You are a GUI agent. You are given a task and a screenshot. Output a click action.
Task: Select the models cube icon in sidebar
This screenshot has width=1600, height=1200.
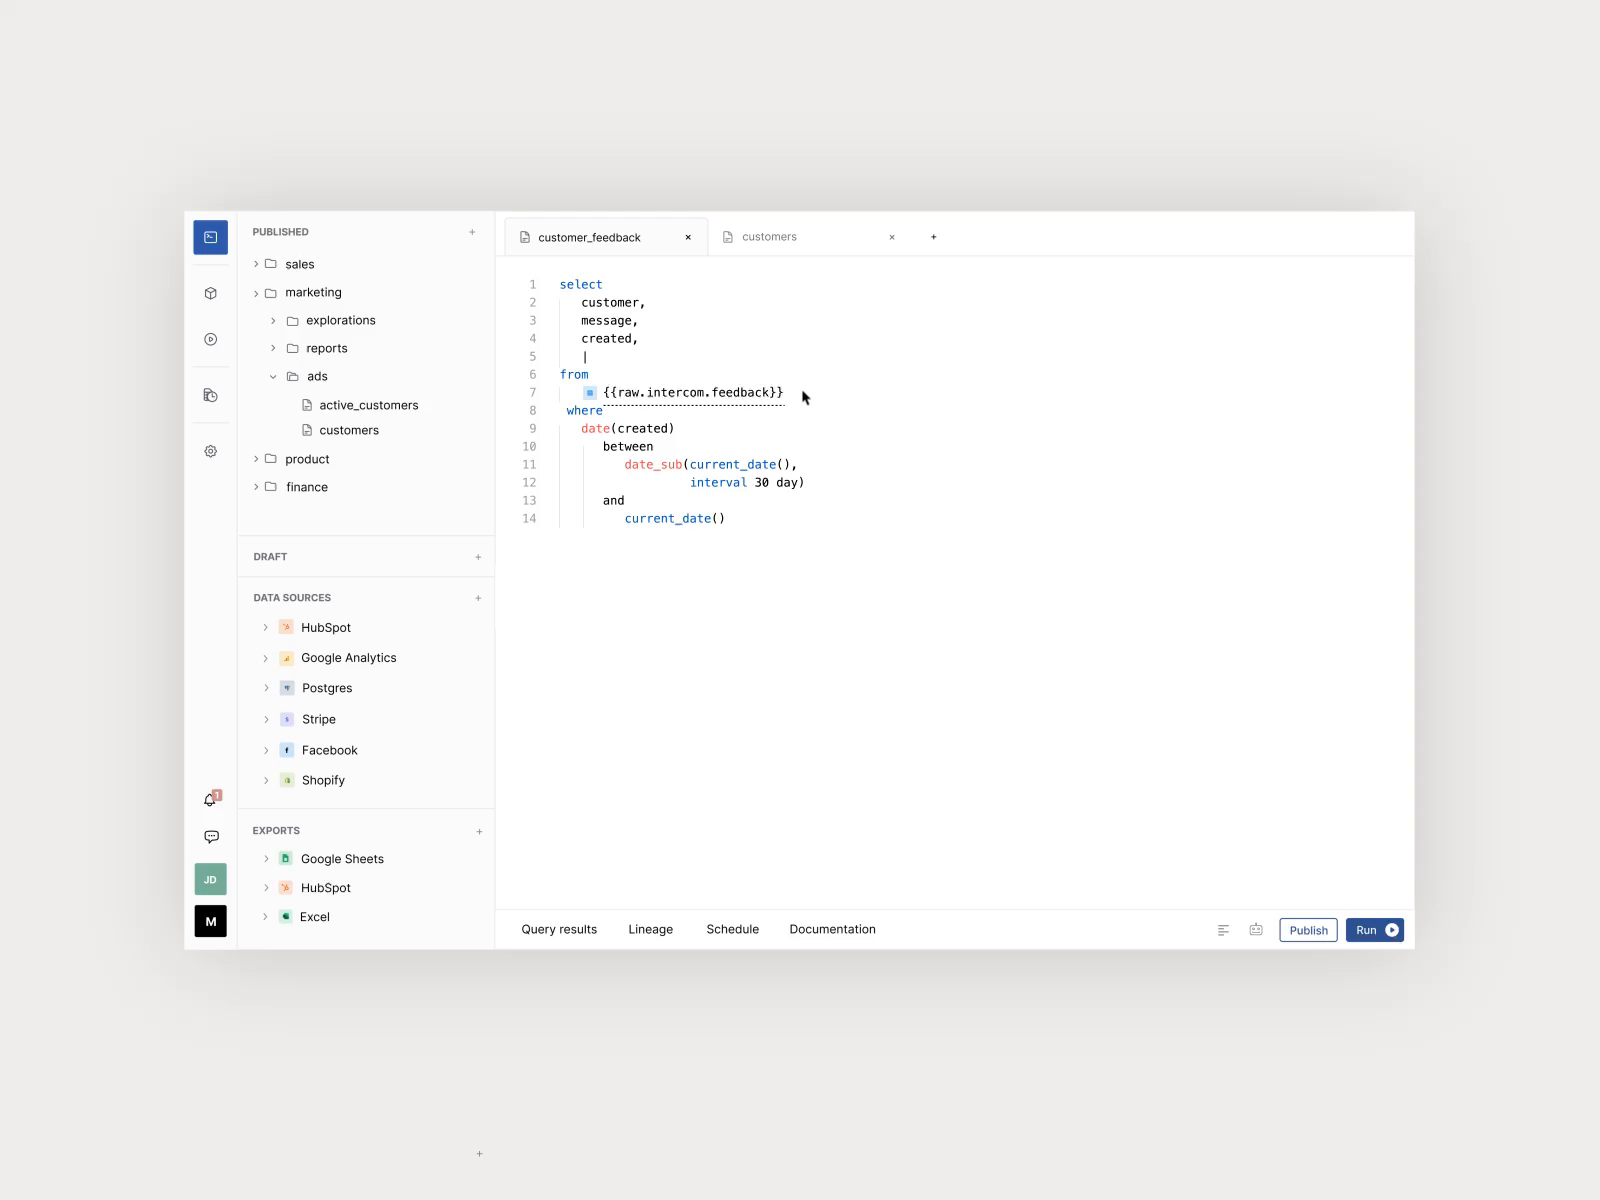point(210,293)
